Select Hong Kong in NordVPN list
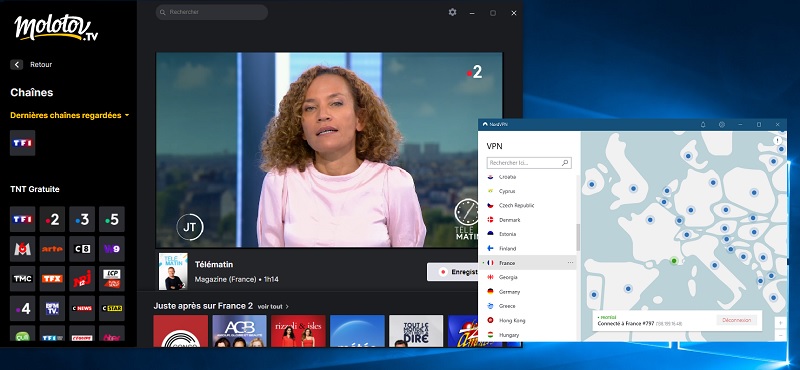 coord(527,320)
